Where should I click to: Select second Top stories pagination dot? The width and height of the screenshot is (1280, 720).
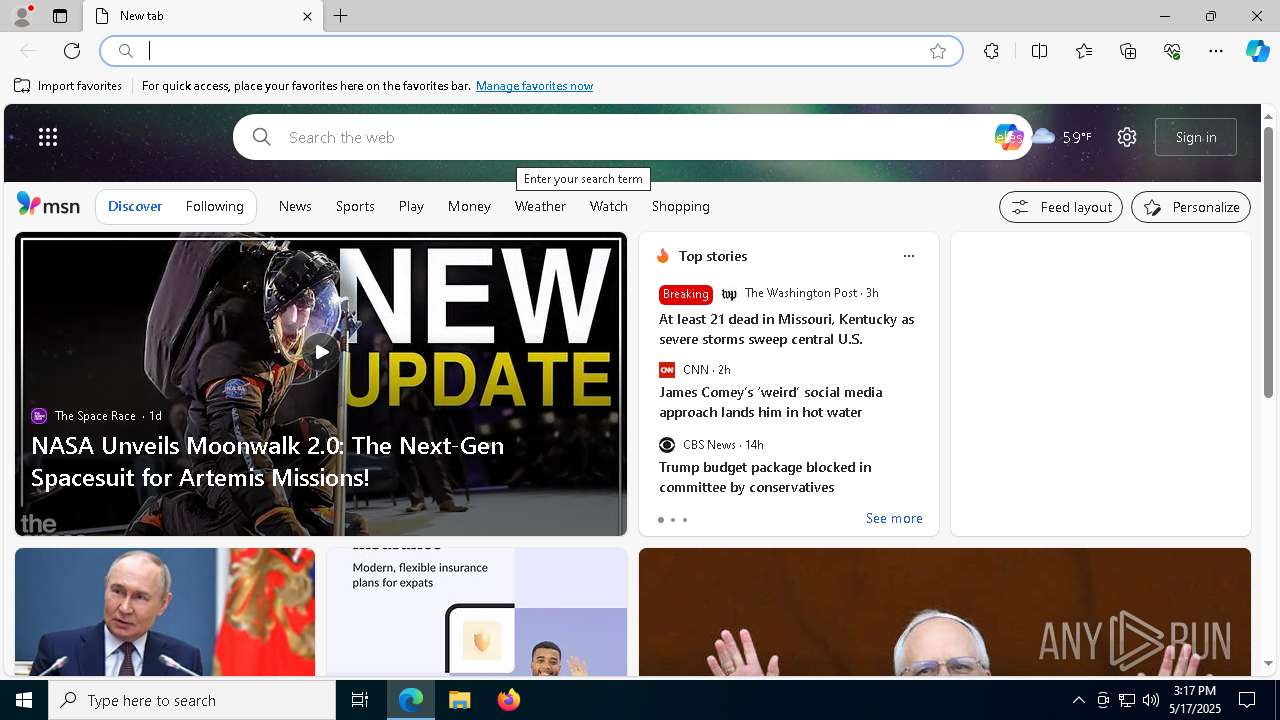[x=673, y=520]
